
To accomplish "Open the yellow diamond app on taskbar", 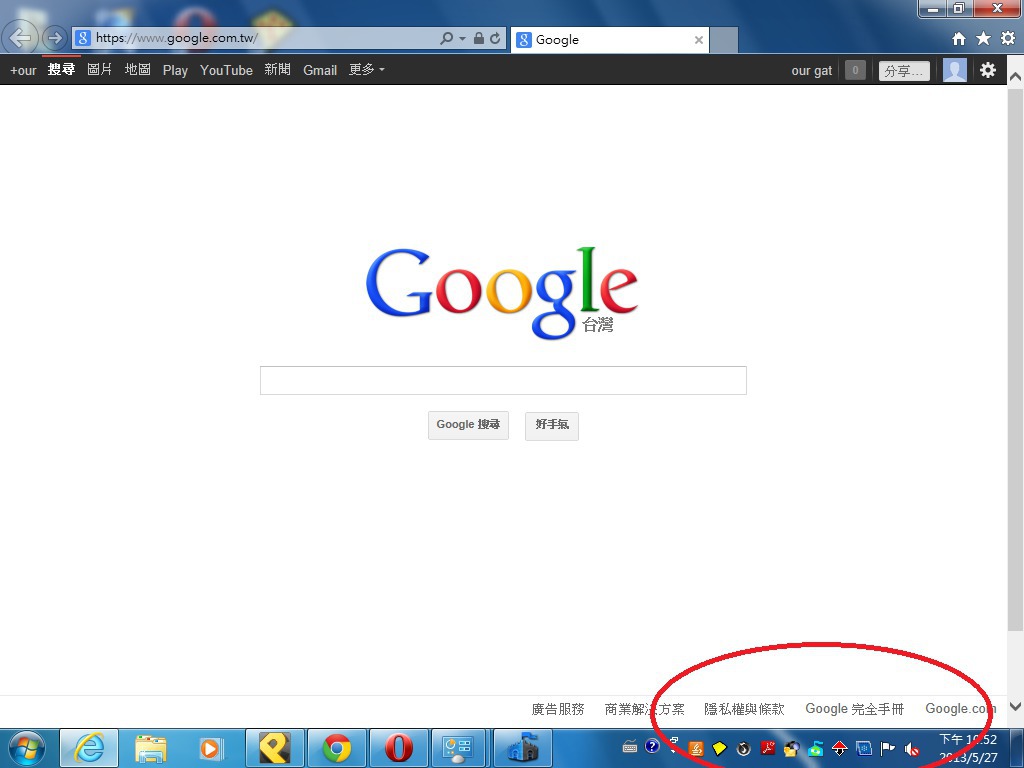I will coord(275,748).
